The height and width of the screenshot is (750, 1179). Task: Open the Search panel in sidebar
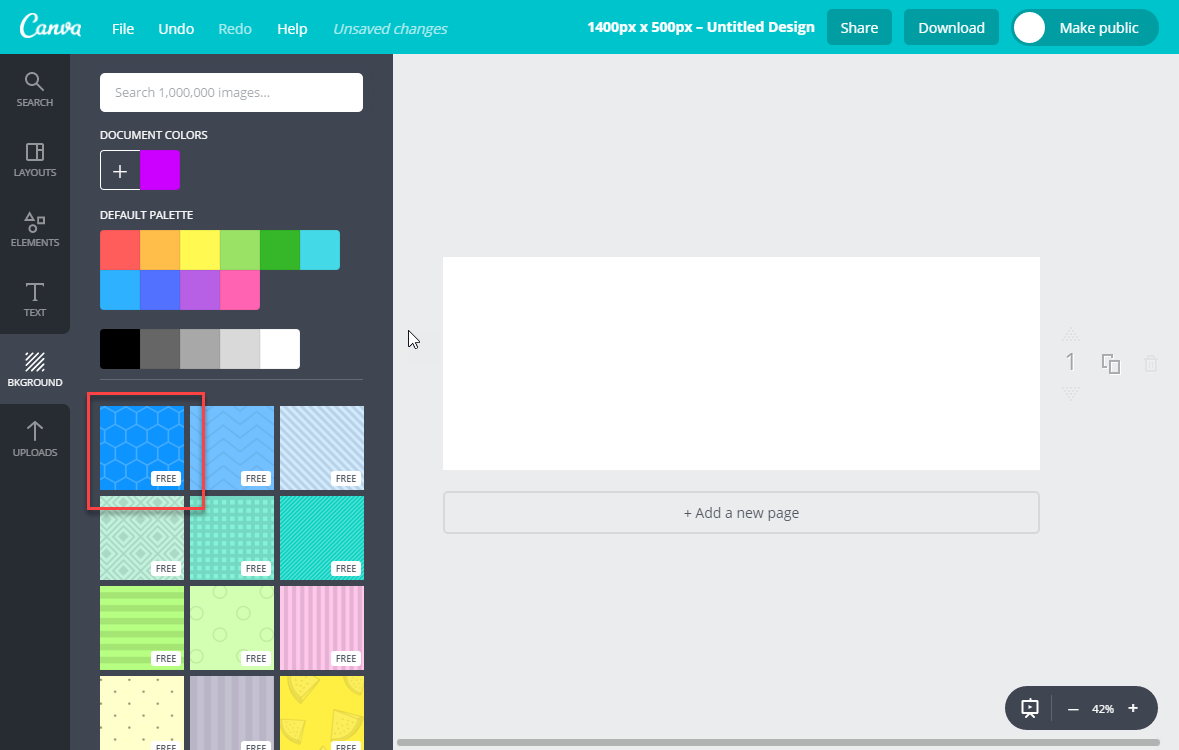click(x=34, y=89)
